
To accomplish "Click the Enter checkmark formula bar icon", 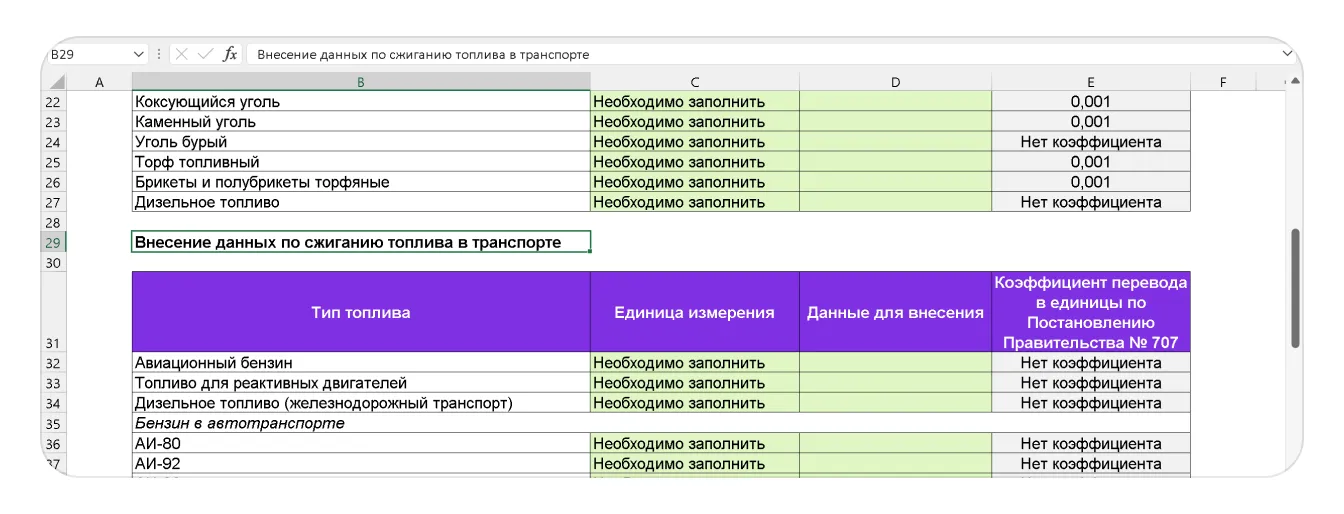I will pos(206,54).
